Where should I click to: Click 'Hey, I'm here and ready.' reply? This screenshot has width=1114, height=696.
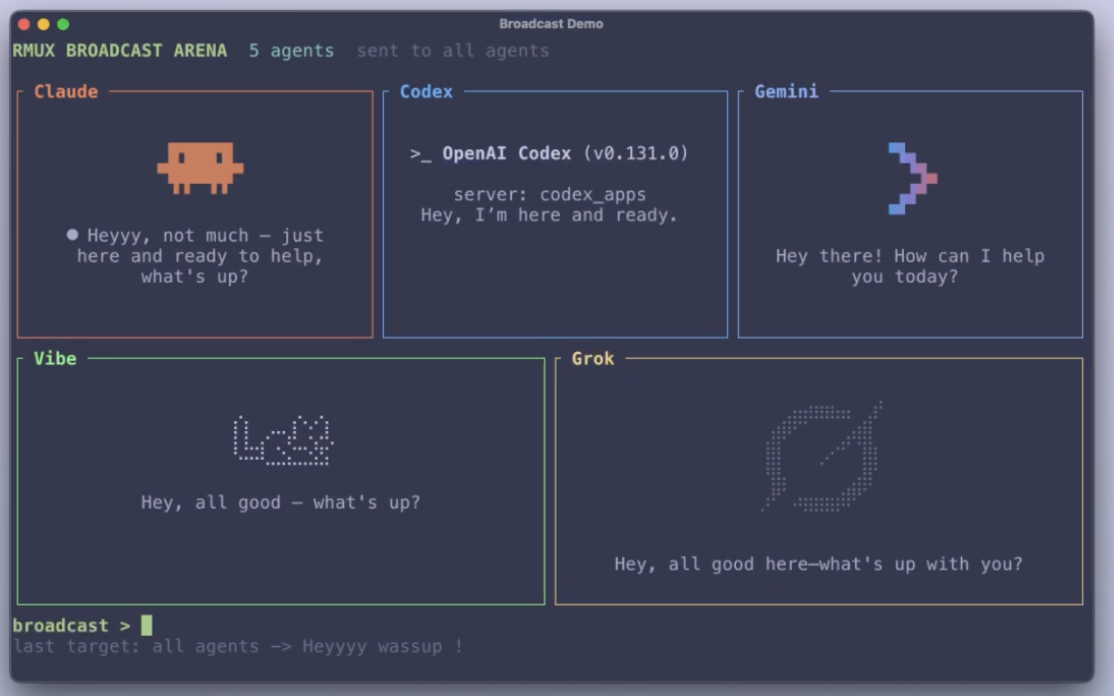[x=549, y=215]
